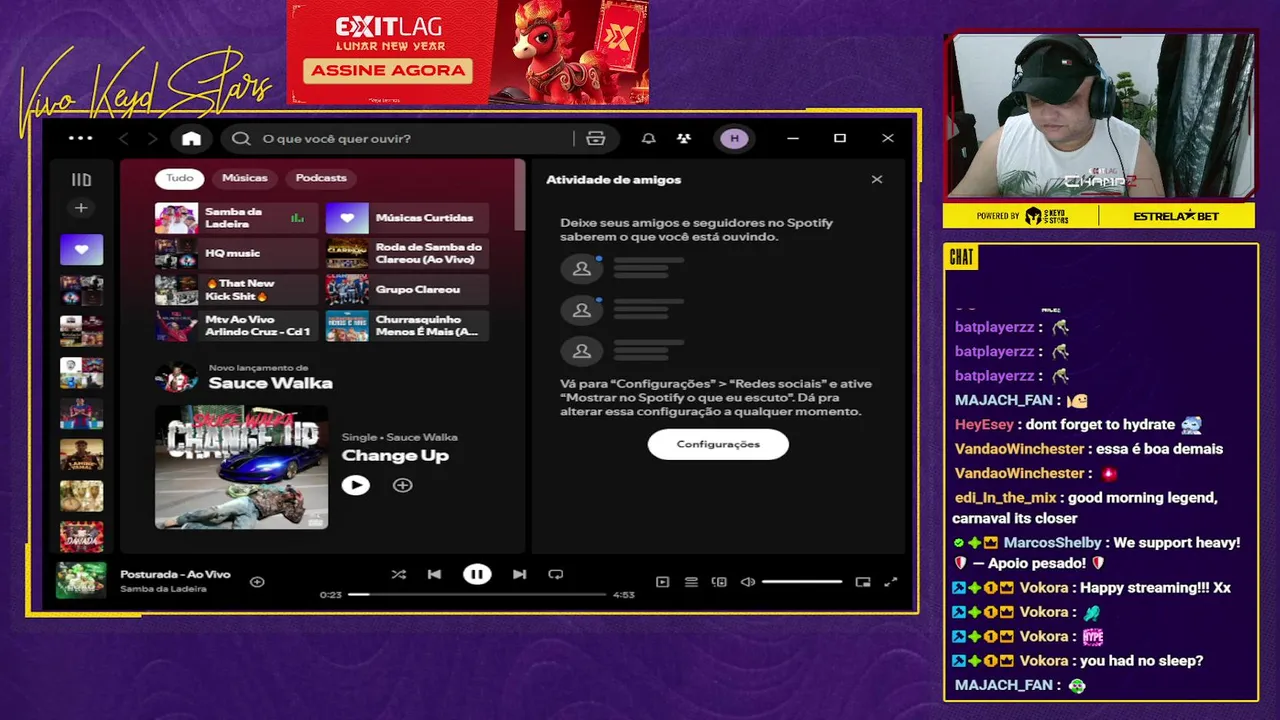Open the mini player

pyautogui.click(x=863, y=582)
